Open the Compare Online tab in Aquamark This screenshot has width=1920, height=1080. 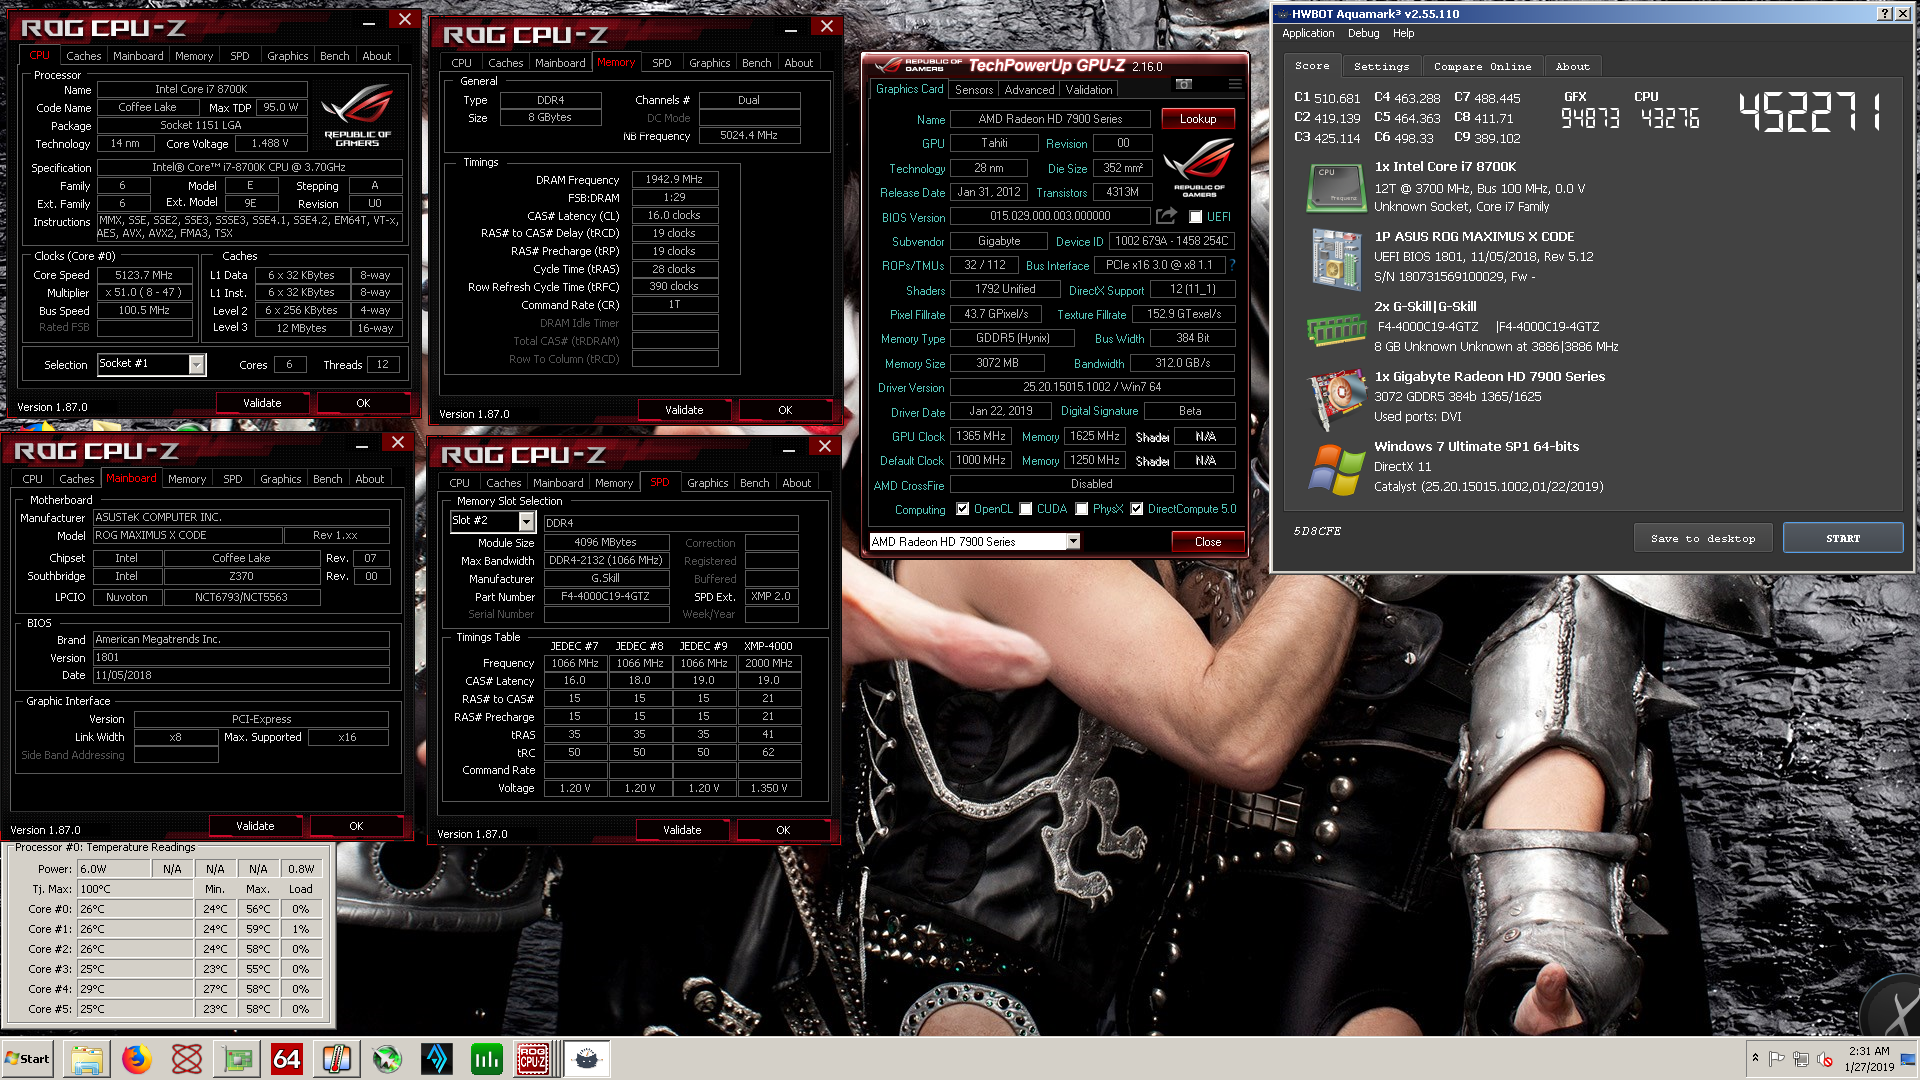1482,66
